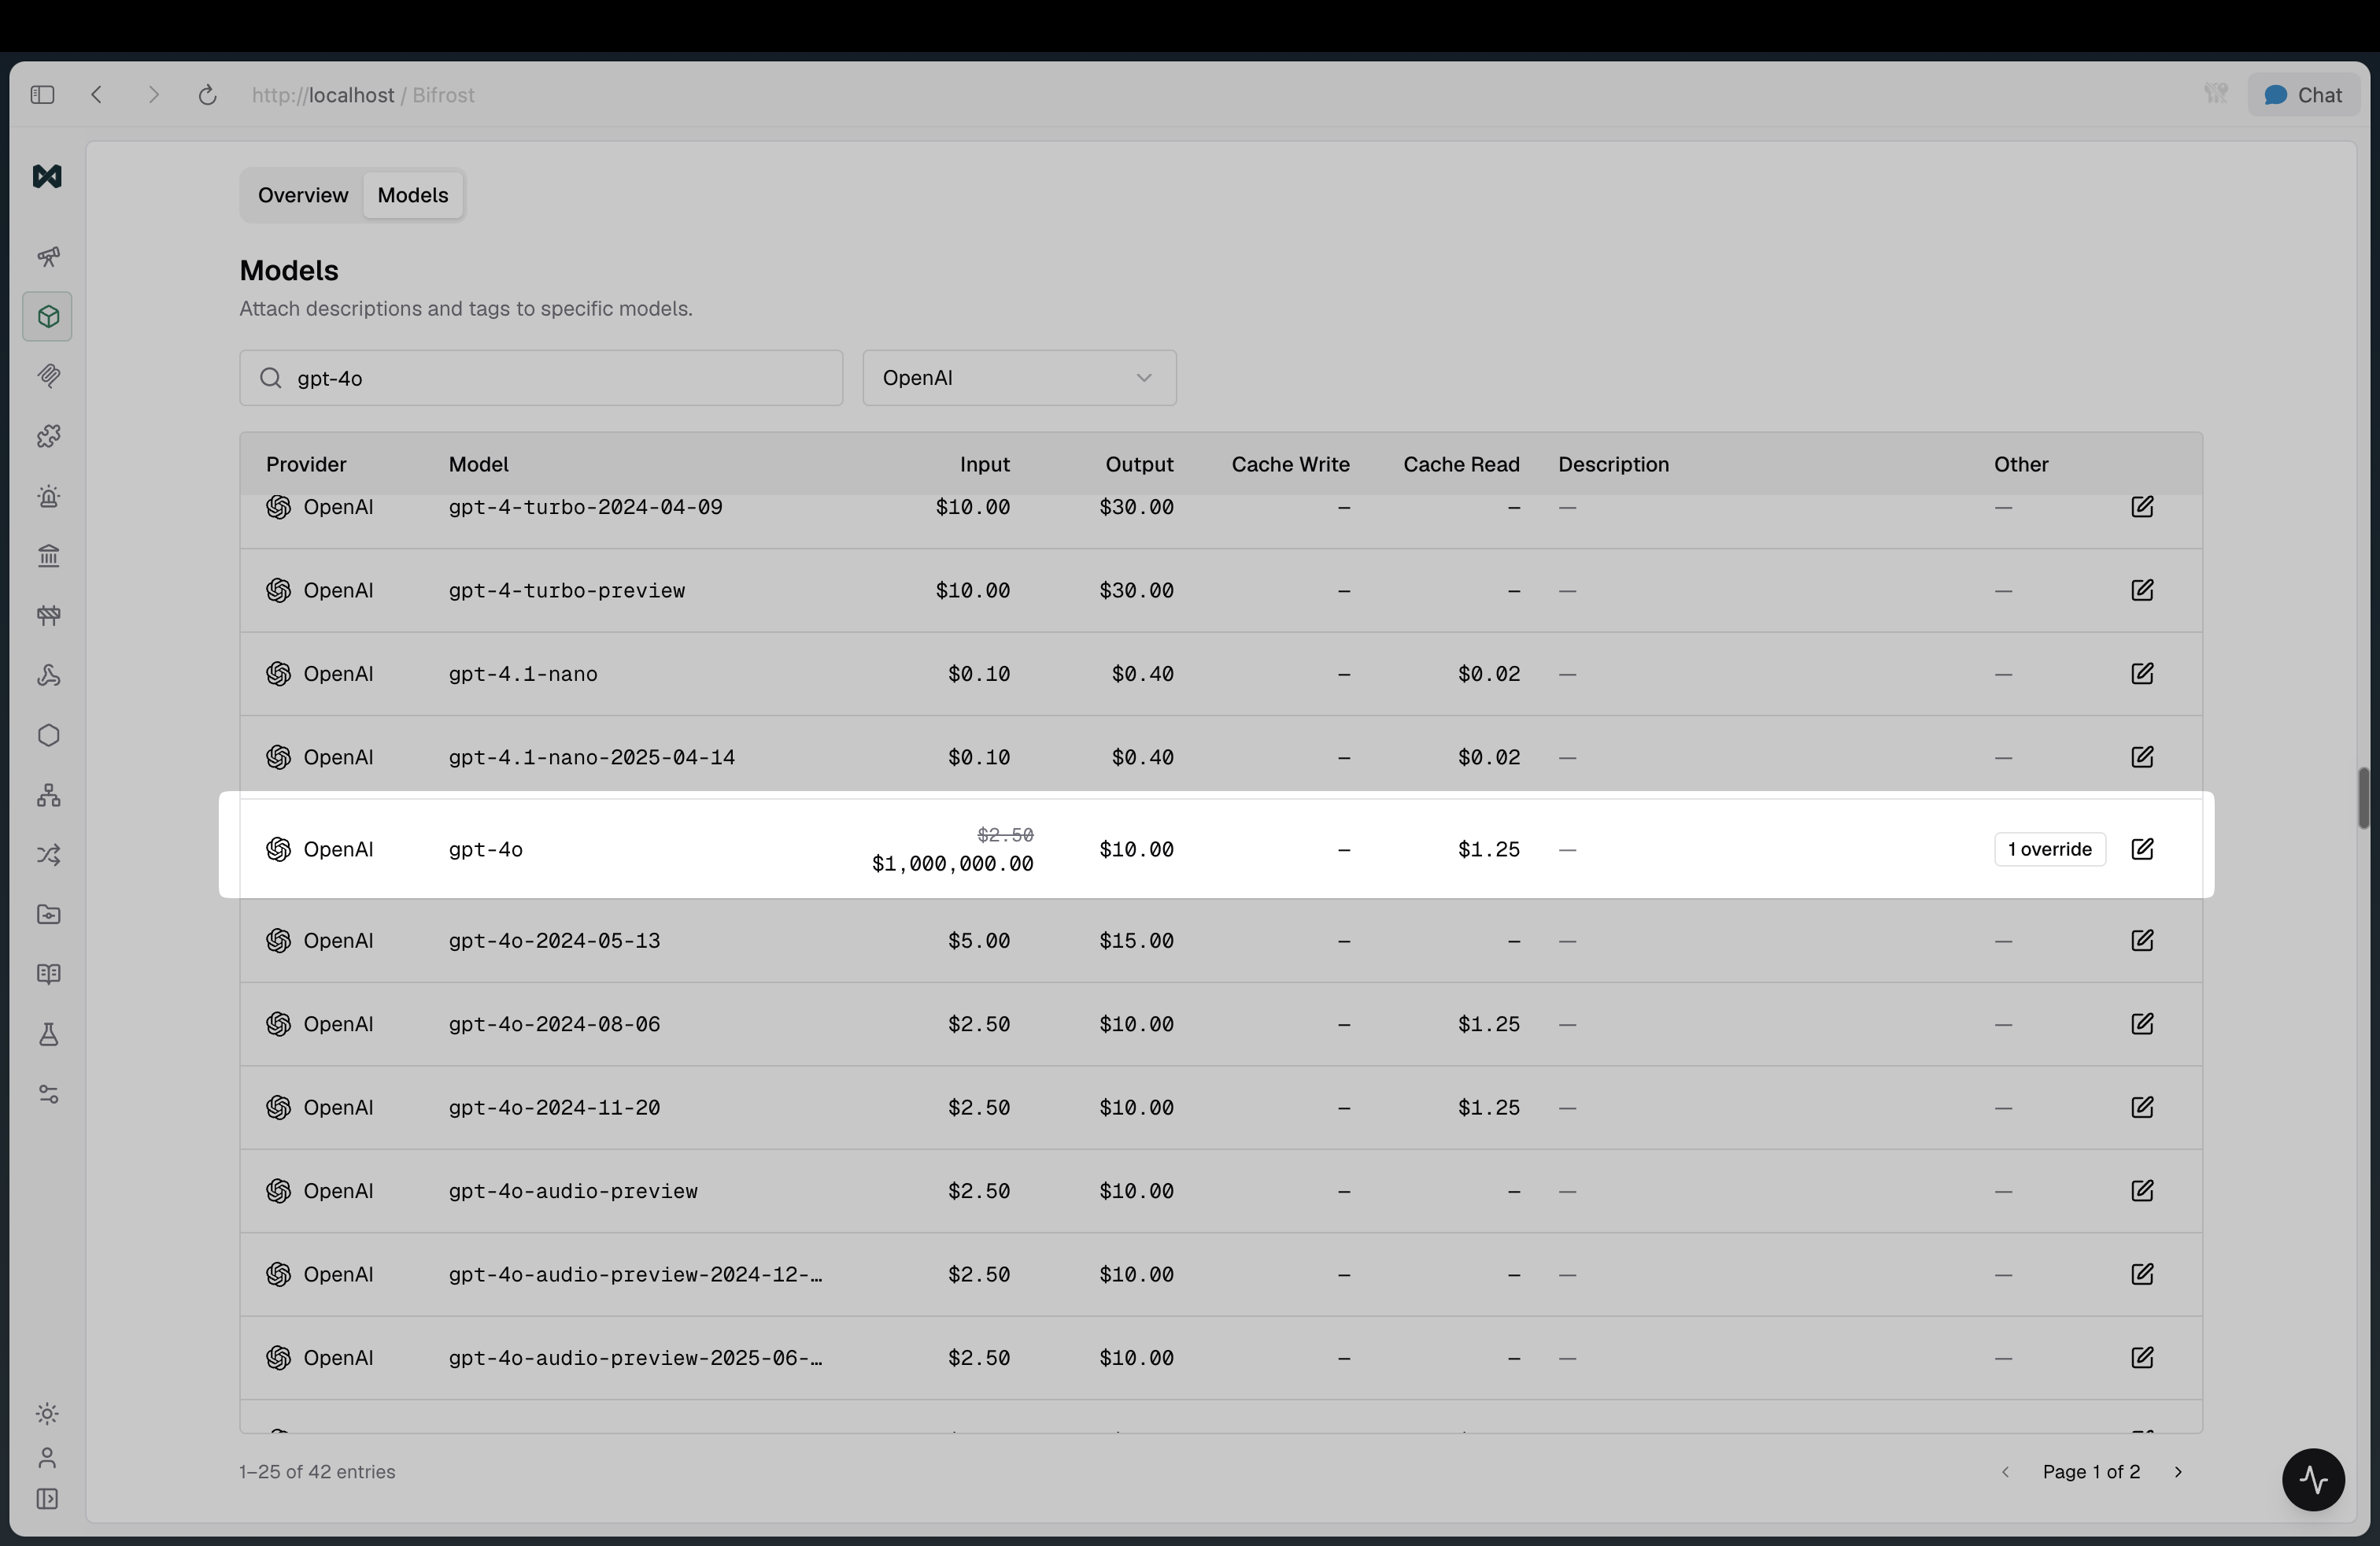Click the vertical scrollbar thumb
Screen dimensions: 2380x1546
coord(2363,798)
